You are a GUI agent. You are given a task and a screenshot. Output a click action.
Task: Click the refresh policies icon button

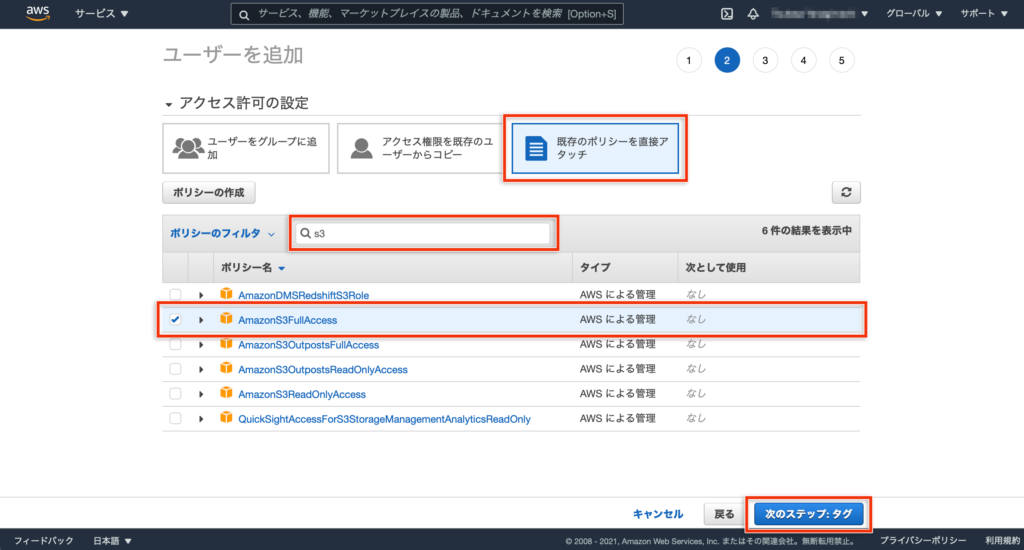(846, 192)
